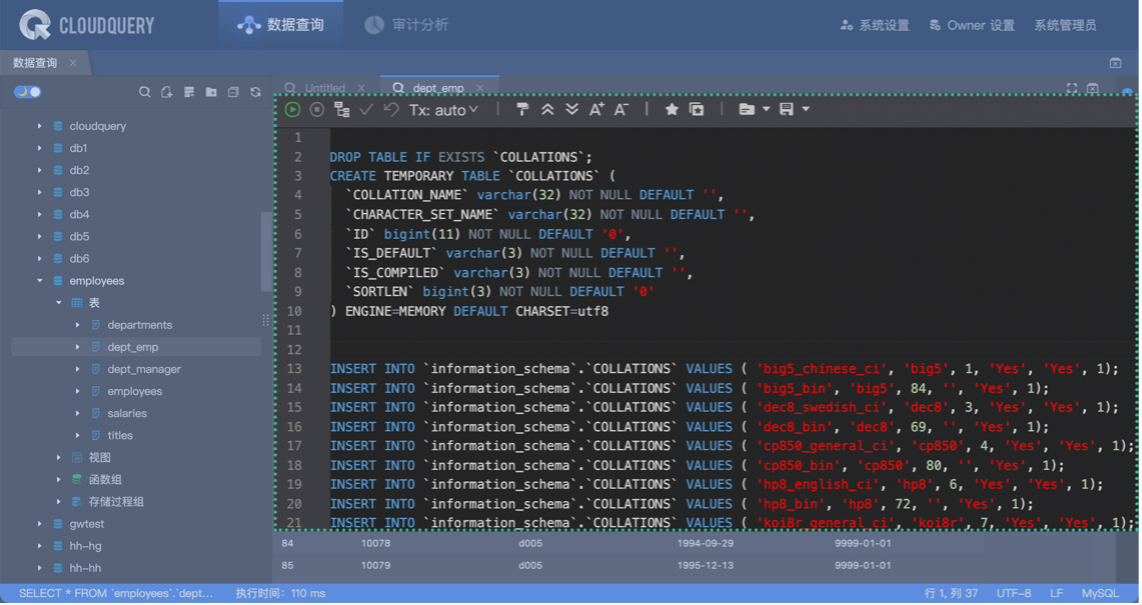Image resolution: width=1142 pixels, height=605 pixels.
Task: Click the format SQL brush icon
Action: (x=522, y=109)
